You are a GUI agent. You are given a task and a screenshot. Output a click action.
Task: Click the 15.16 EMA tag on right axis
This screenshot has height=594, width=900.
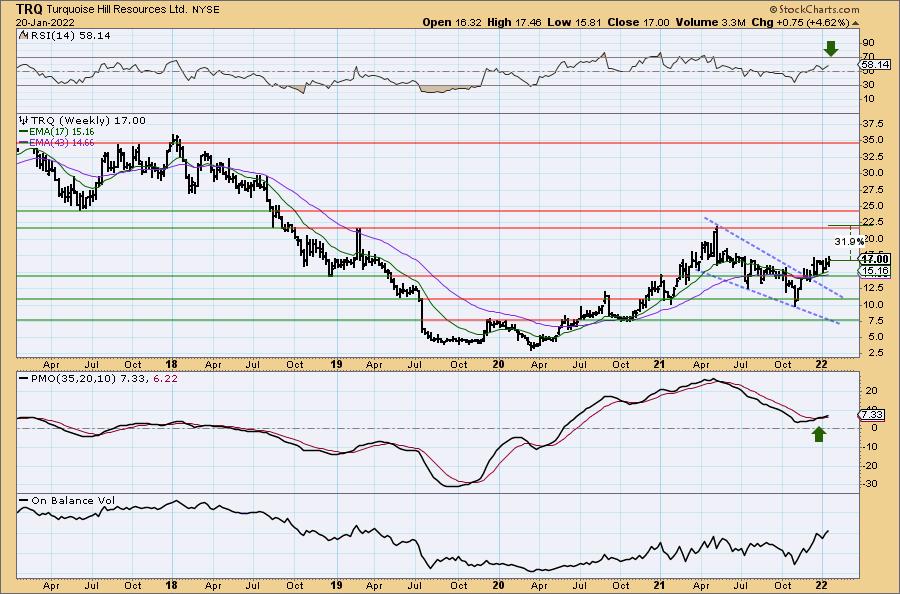point(874,270)
